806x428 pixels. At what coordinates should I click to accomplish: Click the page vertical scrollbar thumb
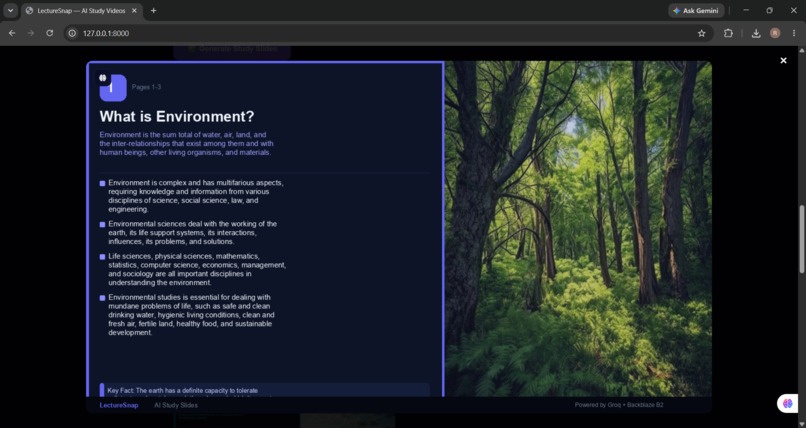[x=801, y=239]
